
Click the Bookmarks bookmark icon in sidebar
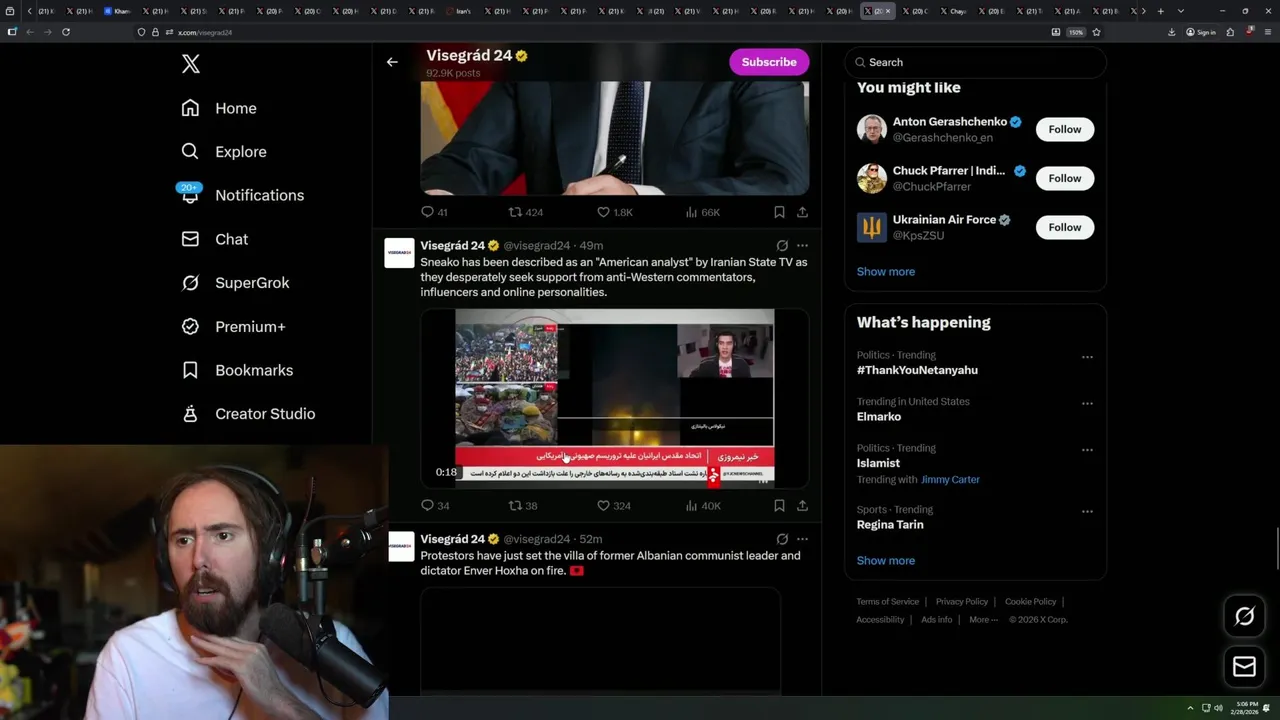(190, 370)
